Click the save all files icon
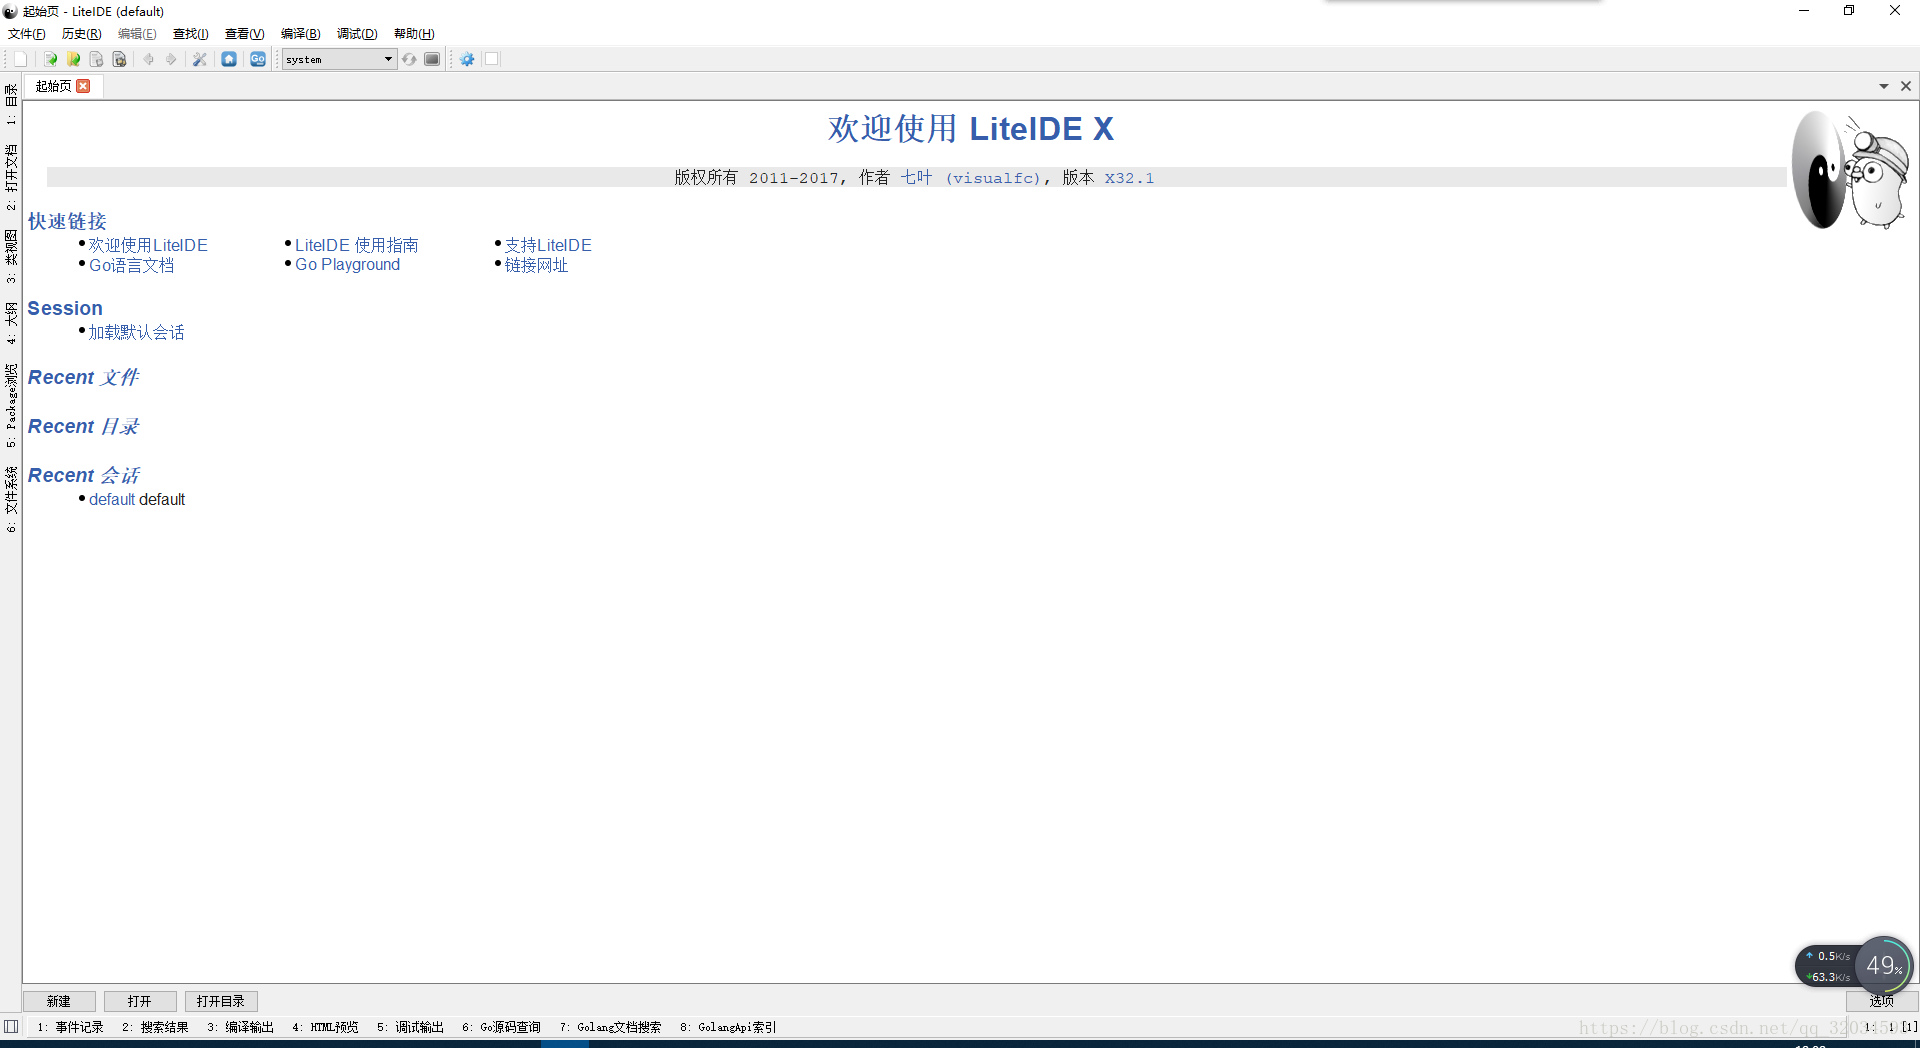Viewport: 1920px width, 1048px height. pyautogui.click(x=119, y=59)
